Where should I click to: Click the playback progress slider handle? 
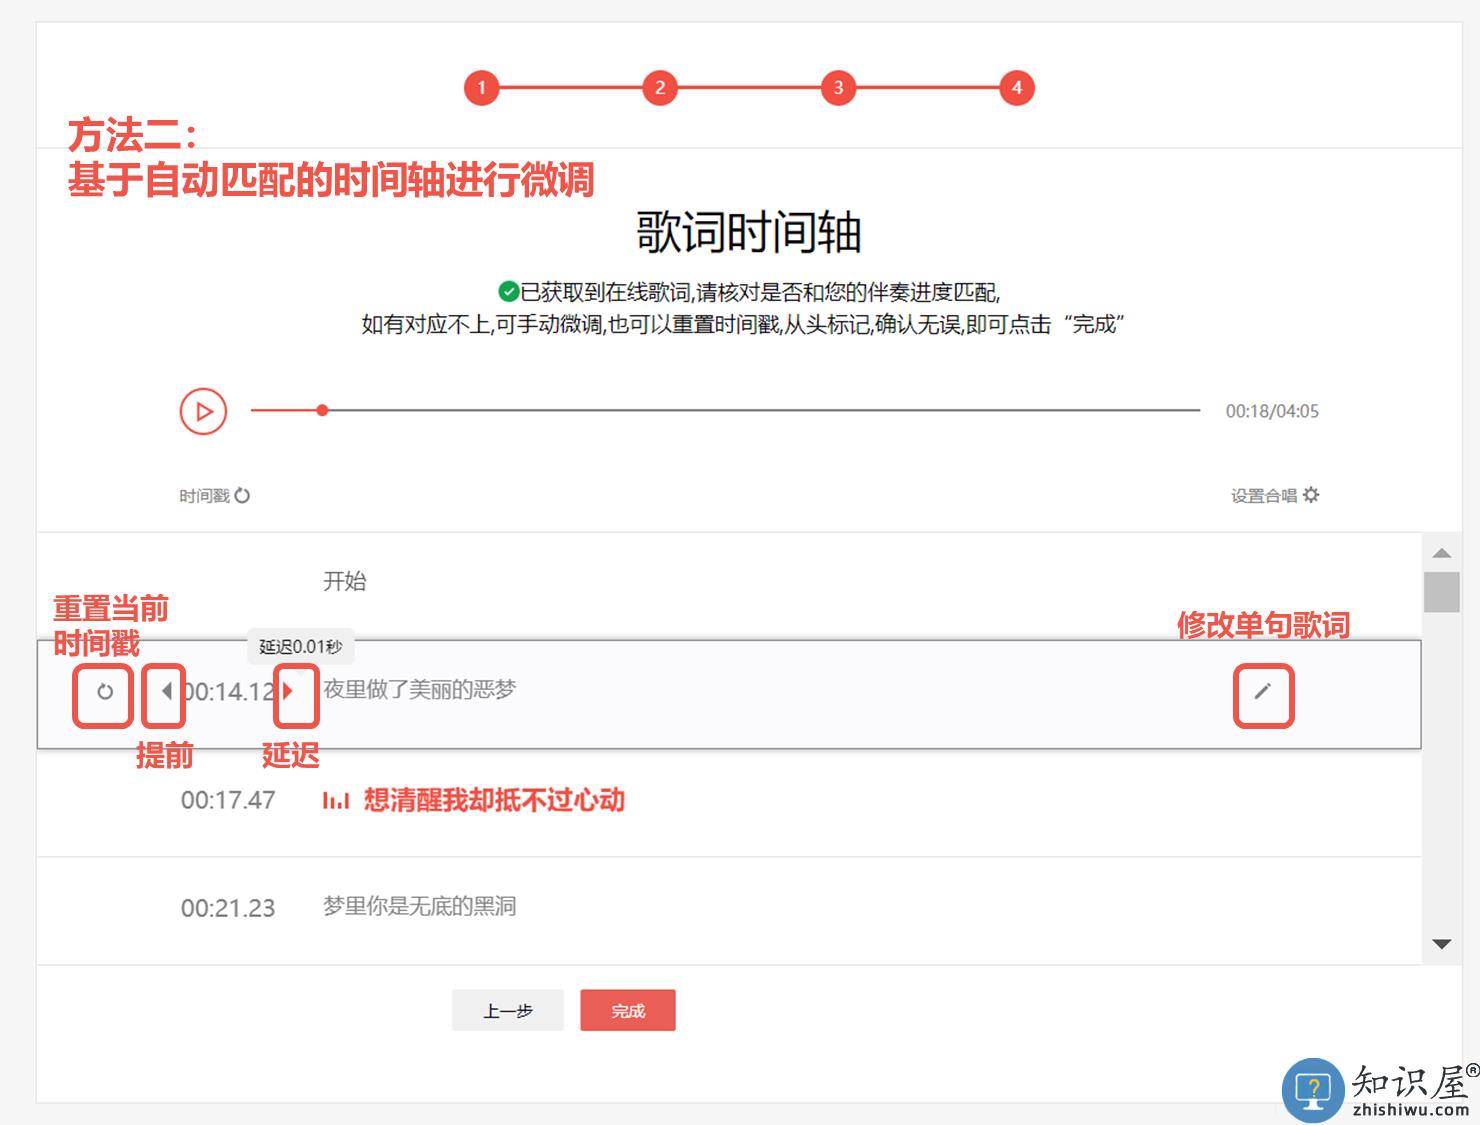(322, 410)
